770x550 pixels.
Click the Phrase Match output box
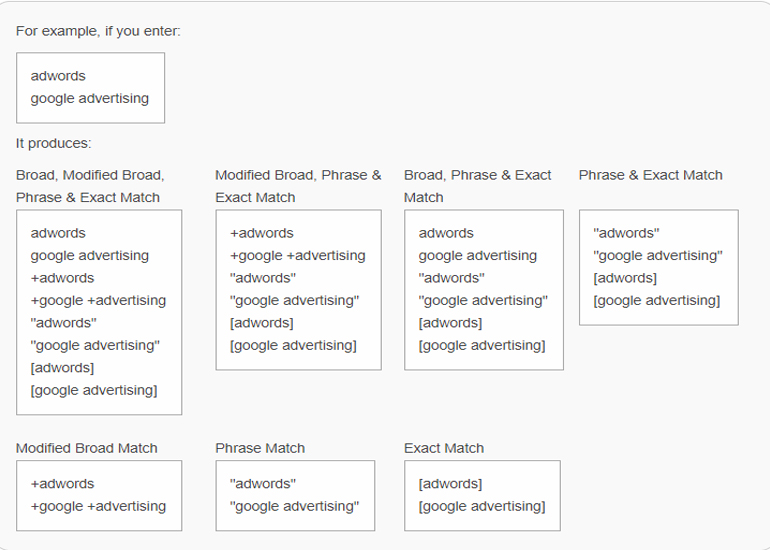pyautogui.click(x=295, y=495)
